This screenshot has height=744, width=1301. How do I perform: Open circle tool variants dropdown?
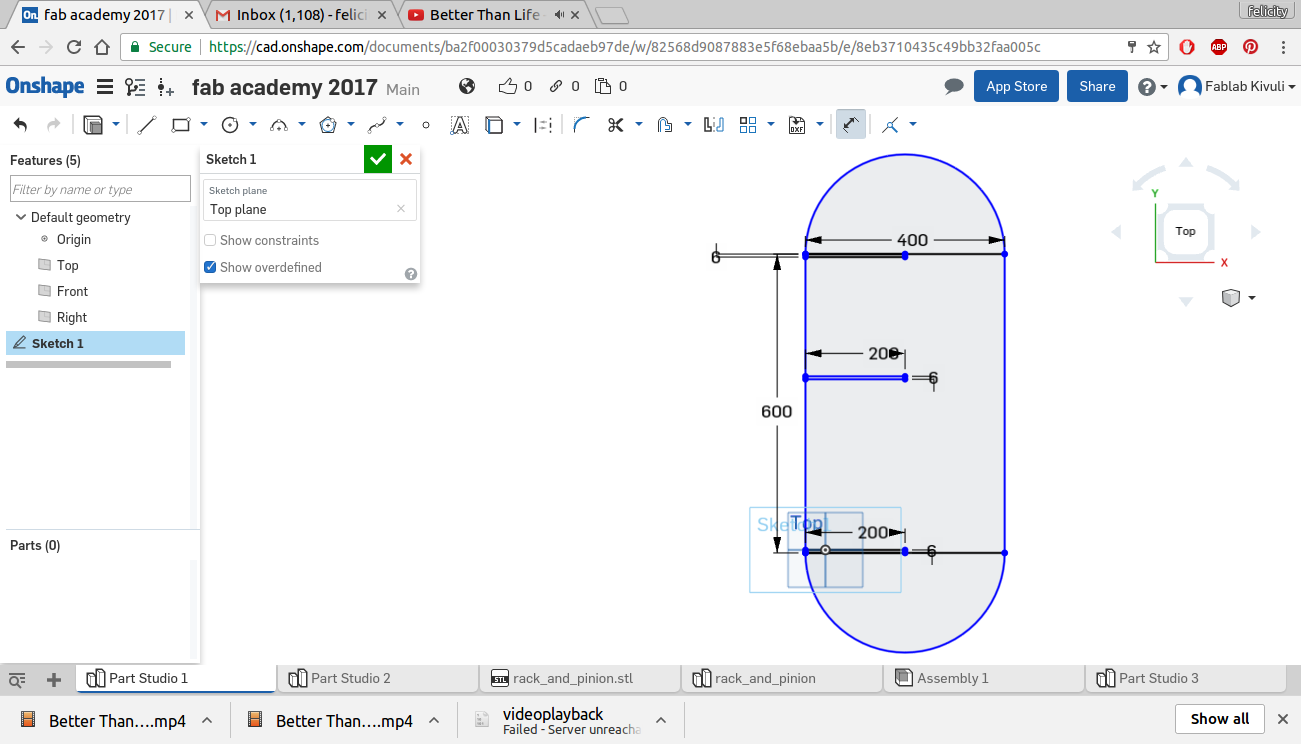coord(253,125)
